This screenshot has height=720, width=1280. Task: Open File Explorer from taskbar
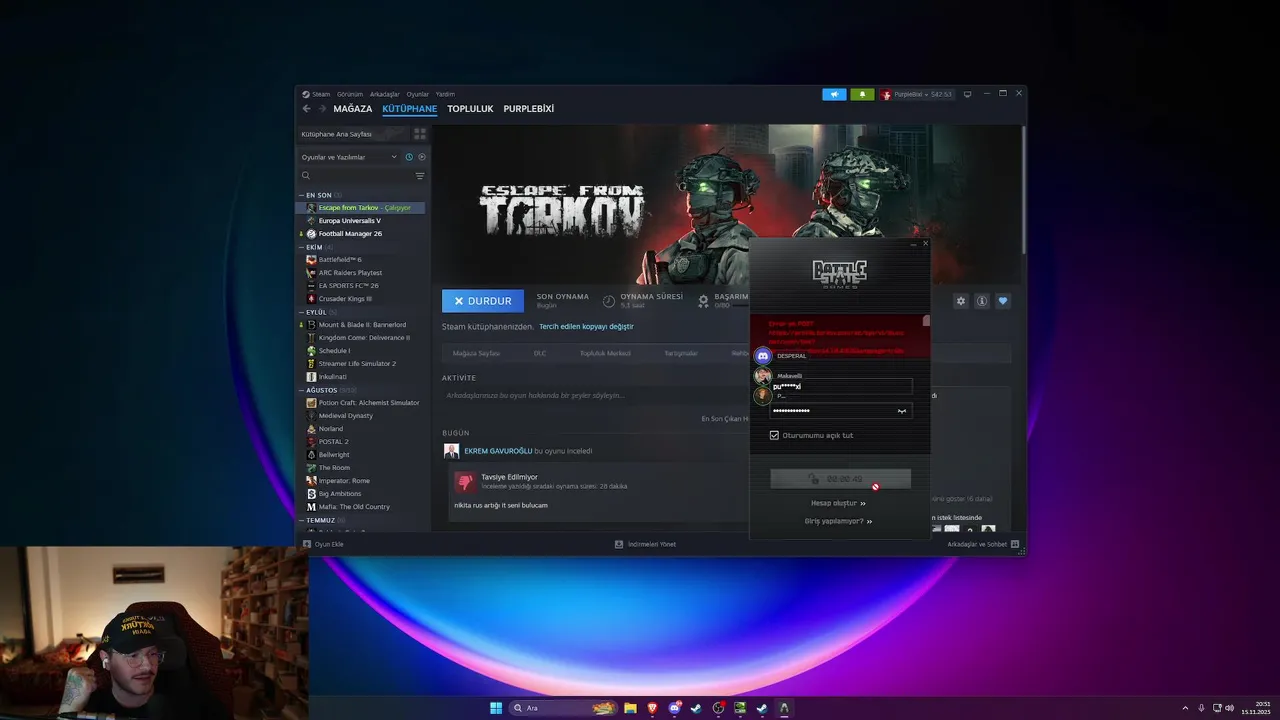pos(630,708)
